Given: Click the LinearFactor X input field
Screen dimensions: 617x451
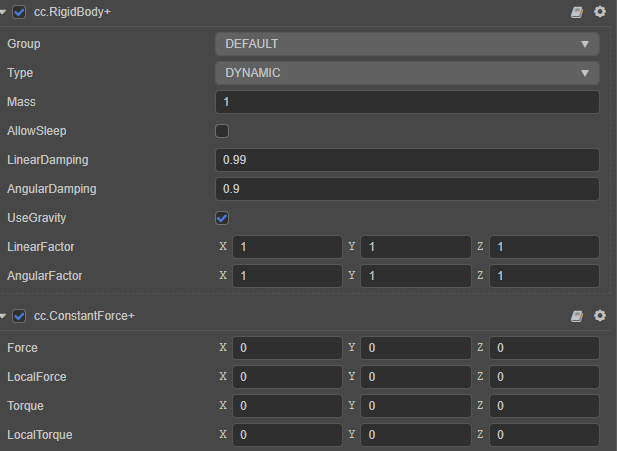Looking at the screenshot, I should [x=287, y=247].
